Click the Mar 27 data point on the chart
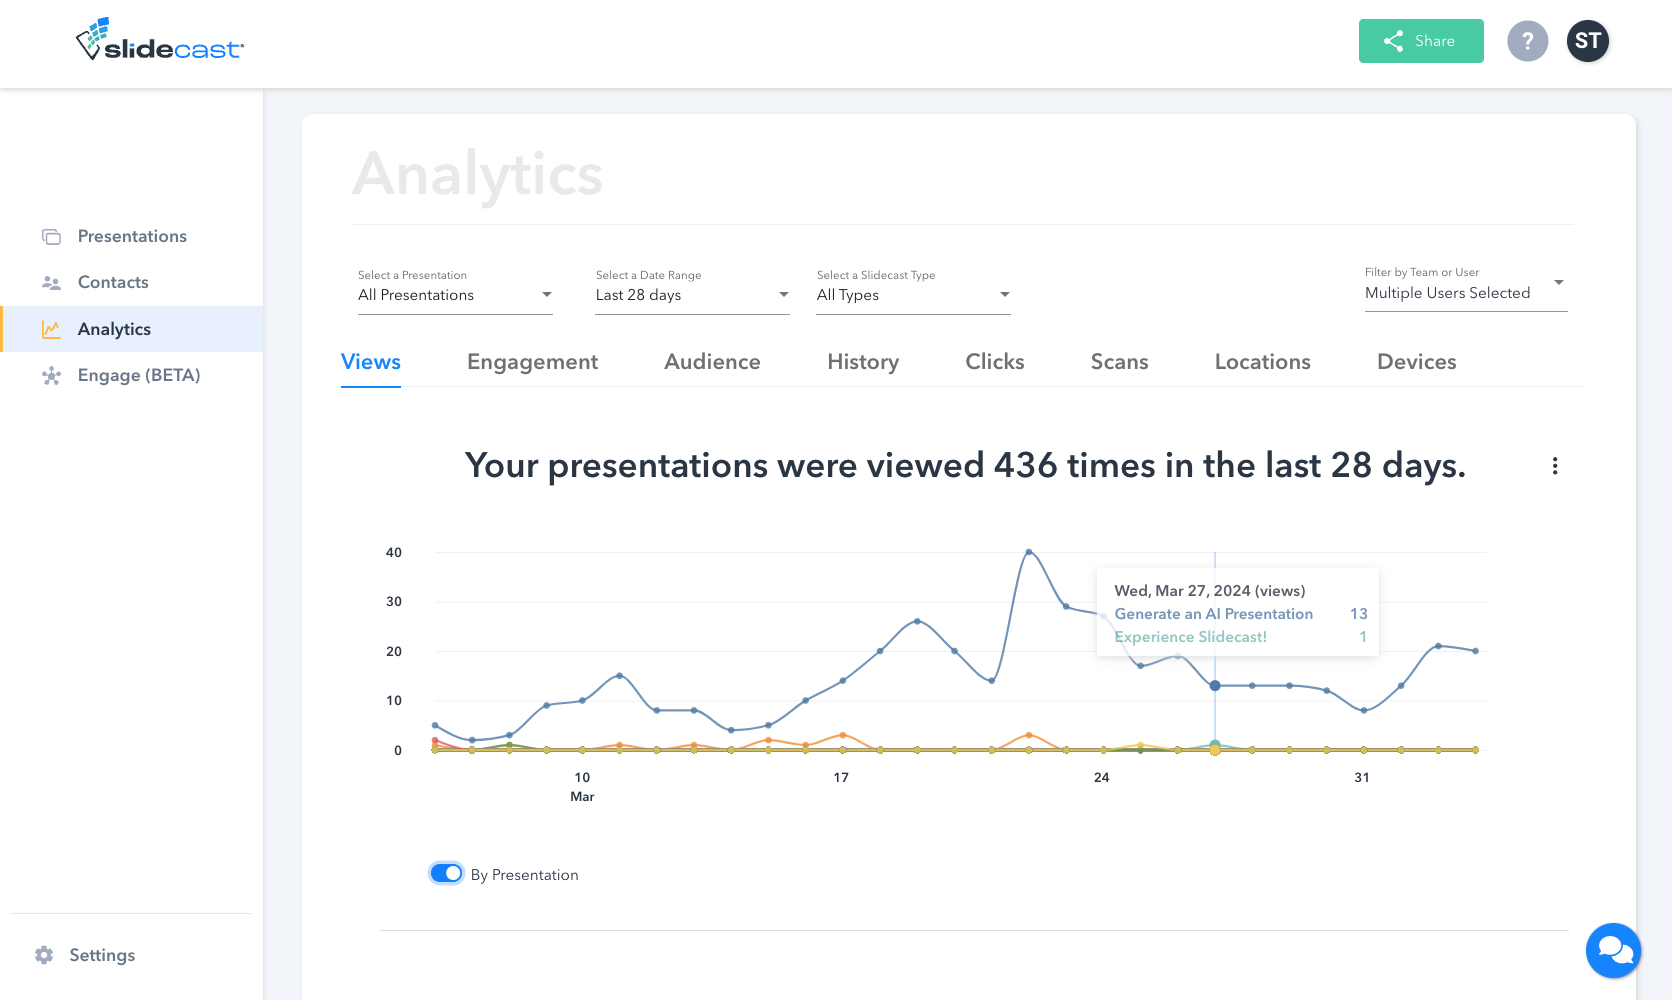The width and height of the screenshot is (1672, 1000). 1215,685
